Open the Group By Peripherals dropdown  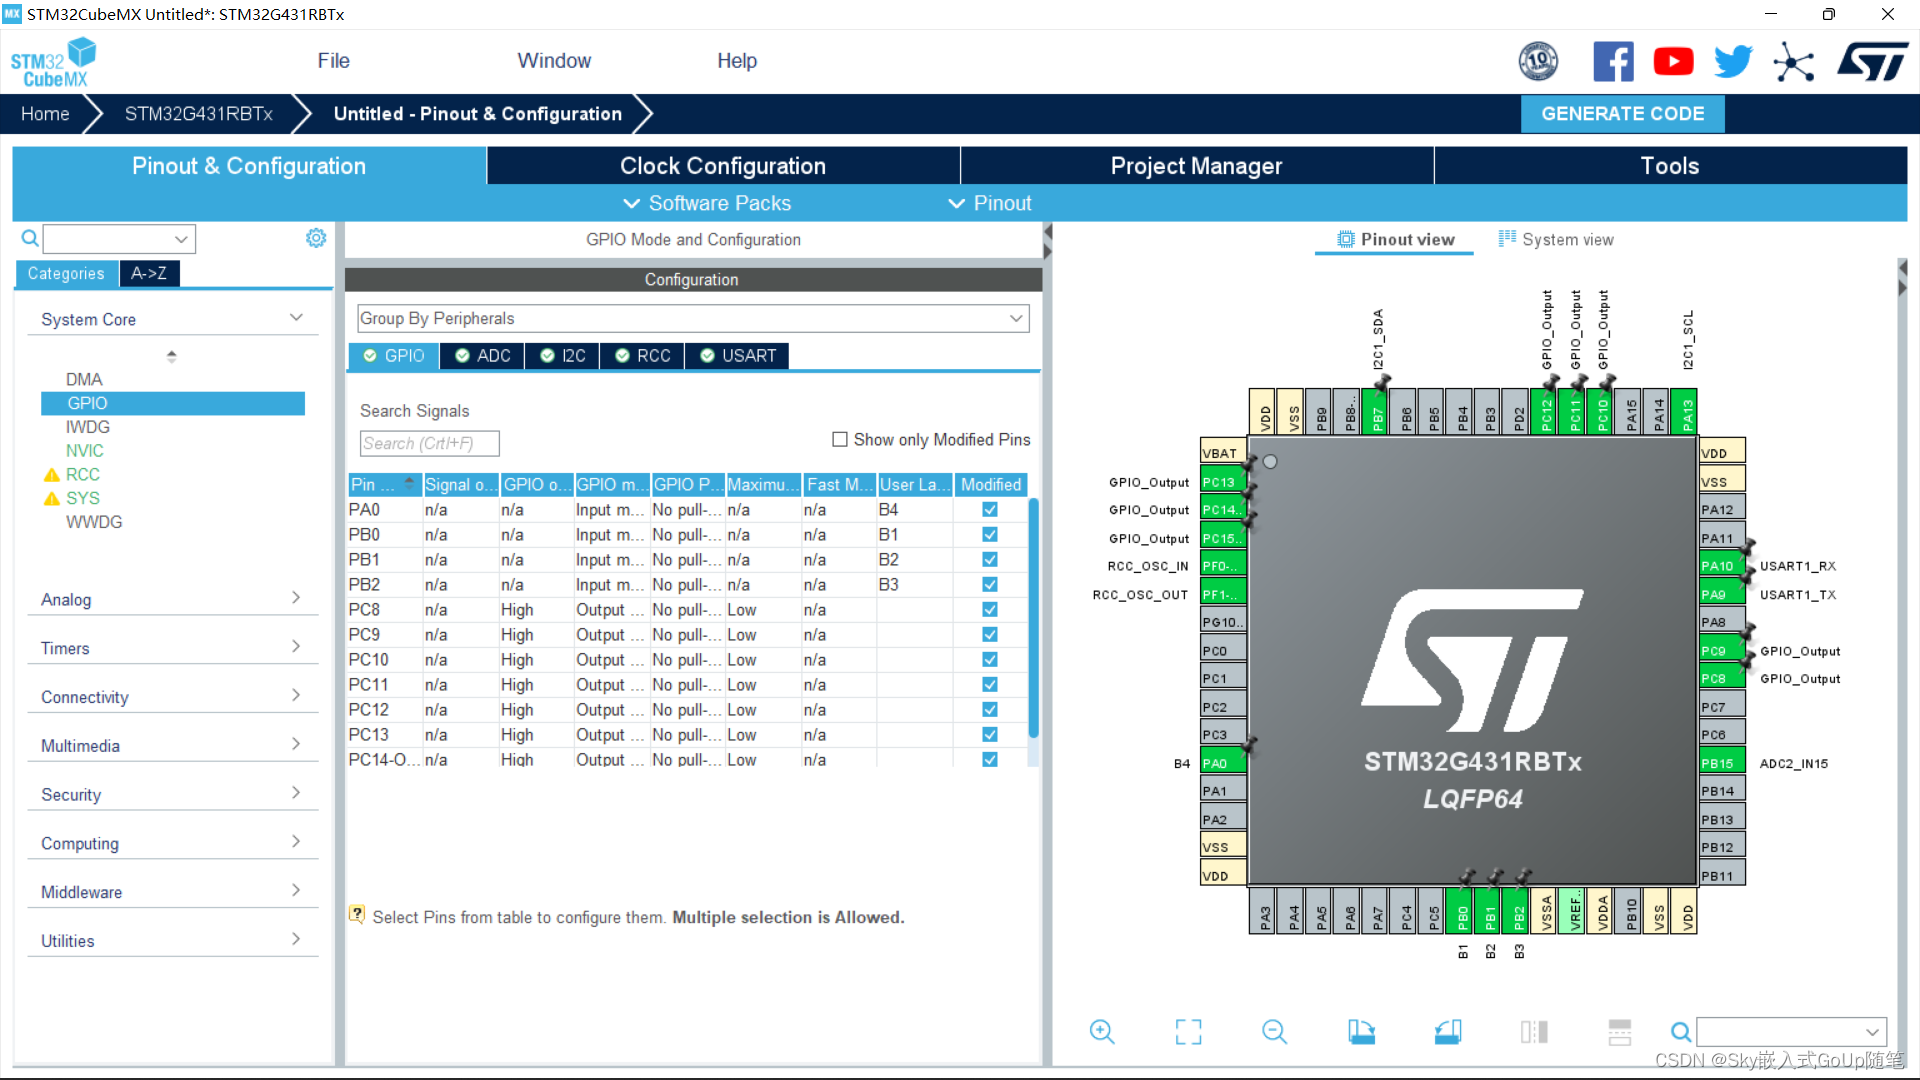pyautogui.click(x=693, y=318)
